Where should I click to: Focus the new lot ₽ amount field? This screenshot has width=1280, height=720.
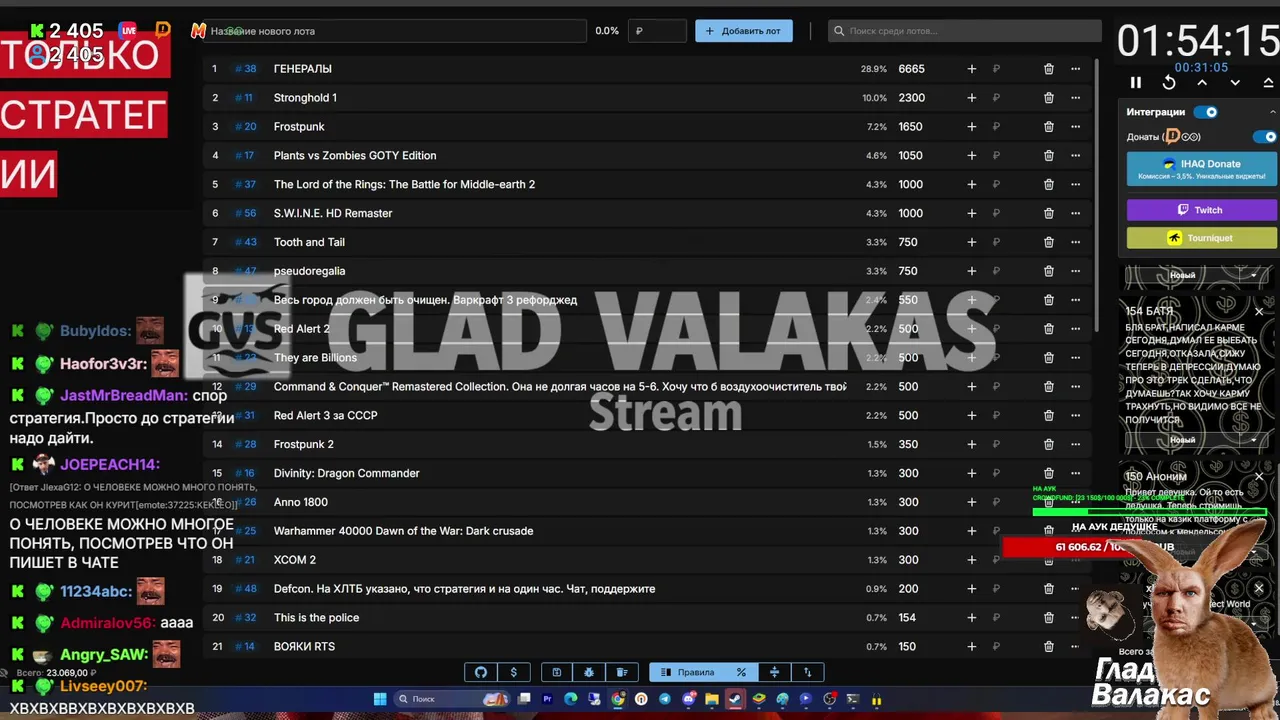point(658,31)
